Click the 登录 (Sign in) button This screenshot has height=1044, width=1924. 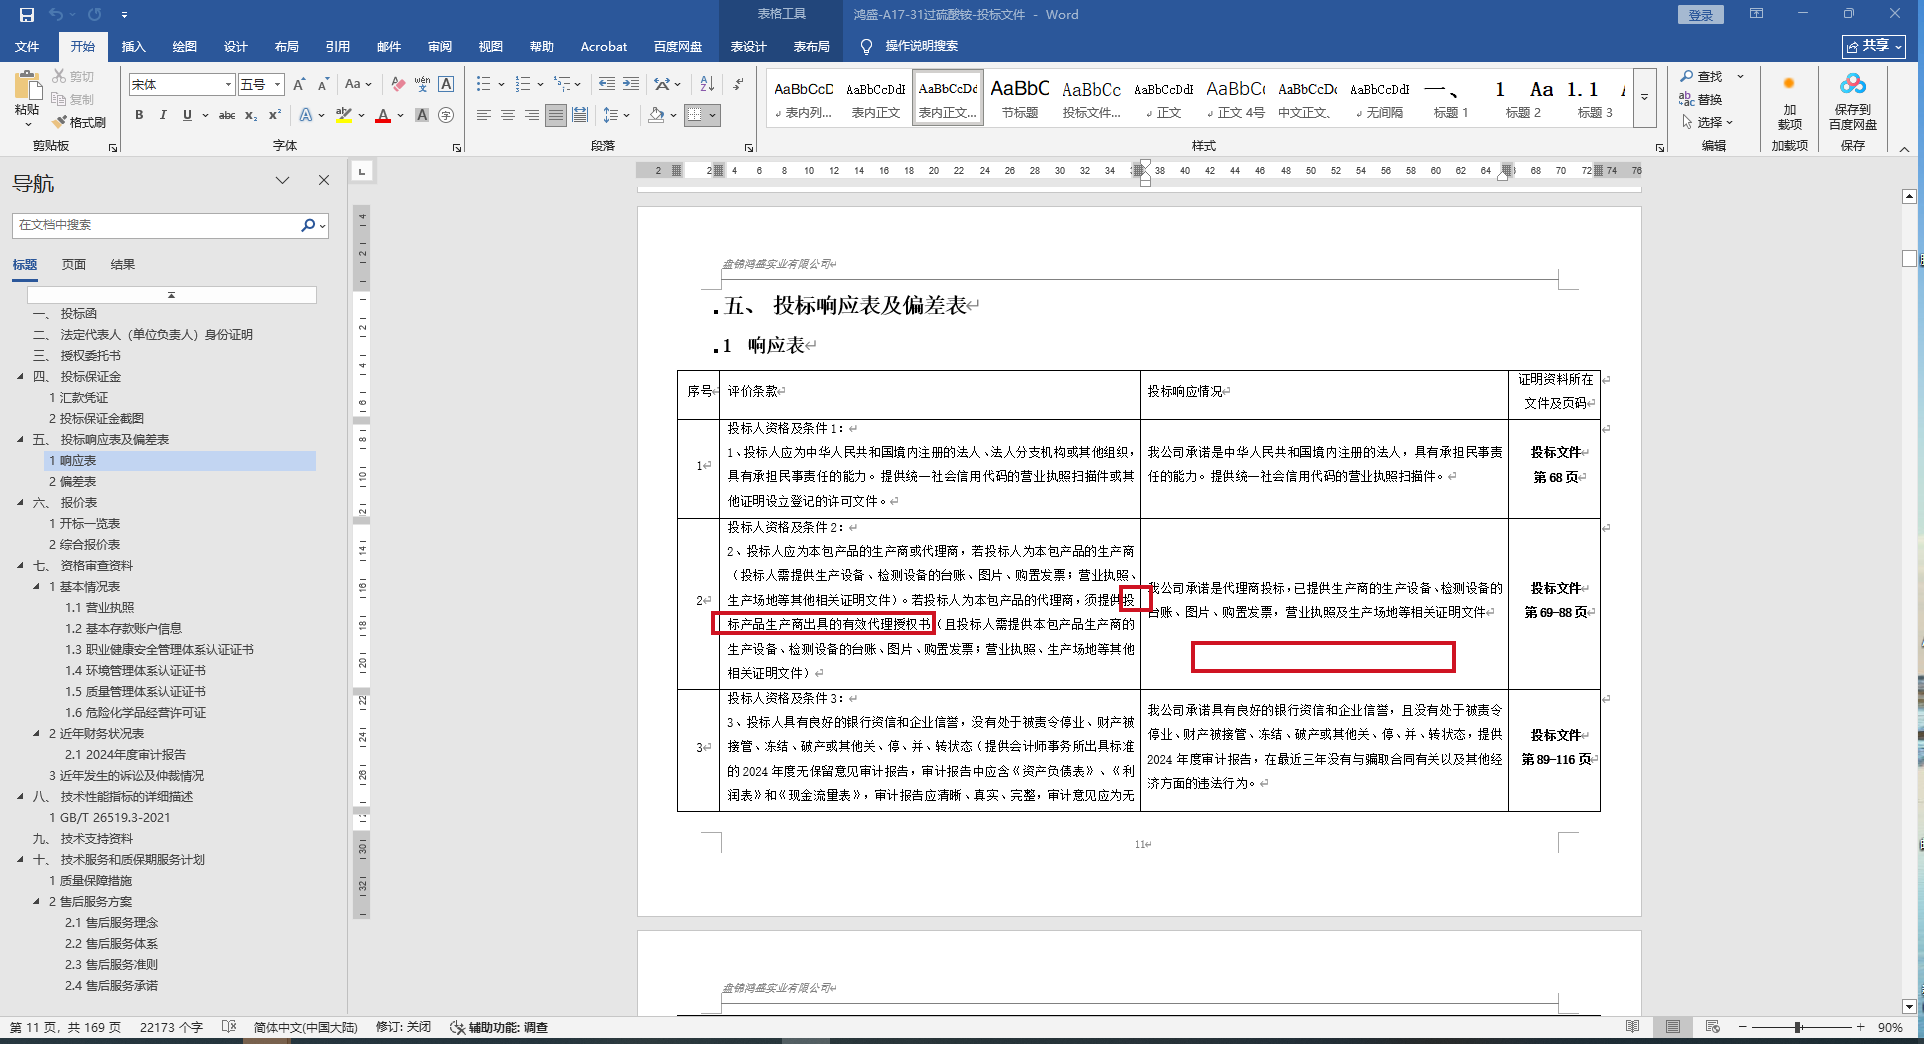coord(1701,15)
